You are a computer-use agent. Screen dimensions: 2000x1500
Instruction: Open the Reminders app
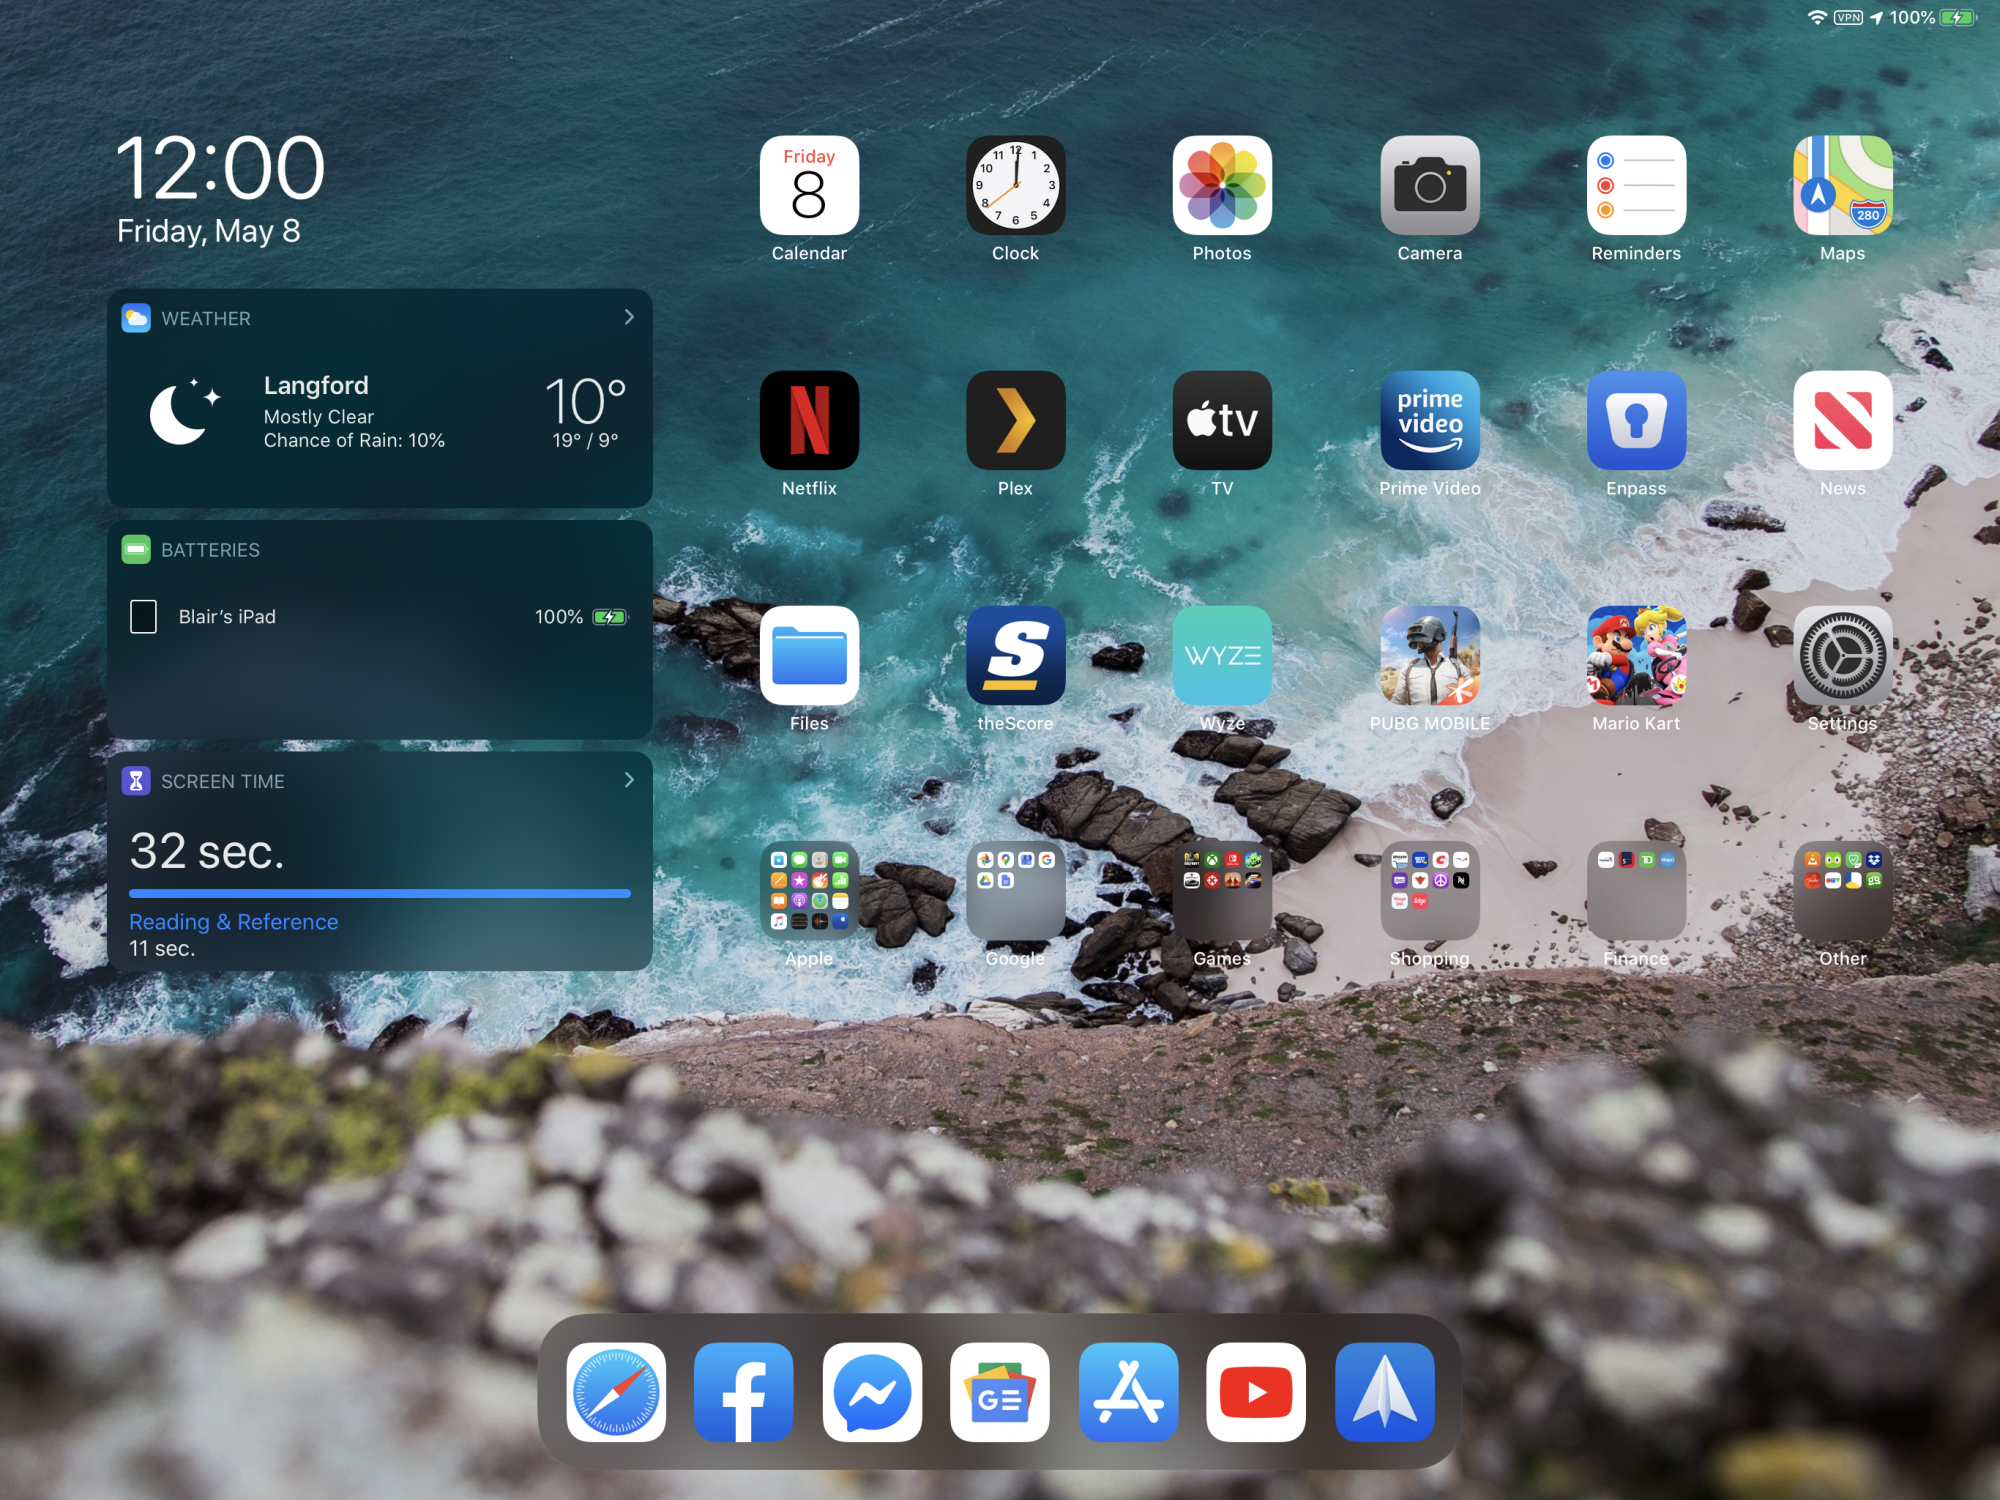point(1636,185)
